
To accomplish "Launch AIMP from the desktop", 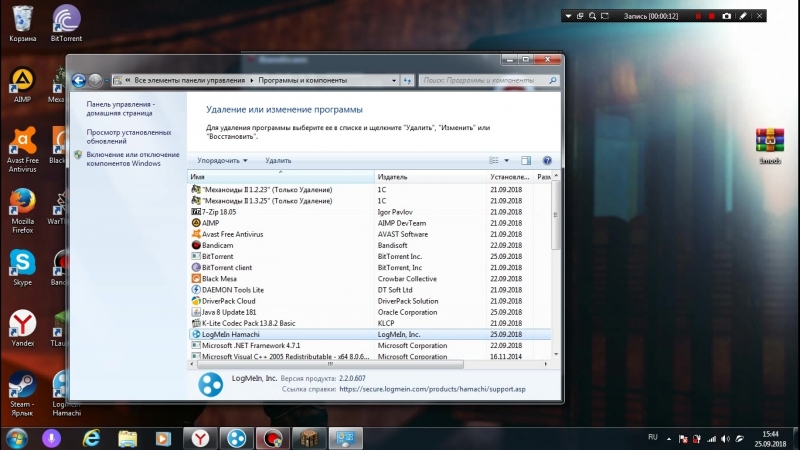I will coord(22,85).
